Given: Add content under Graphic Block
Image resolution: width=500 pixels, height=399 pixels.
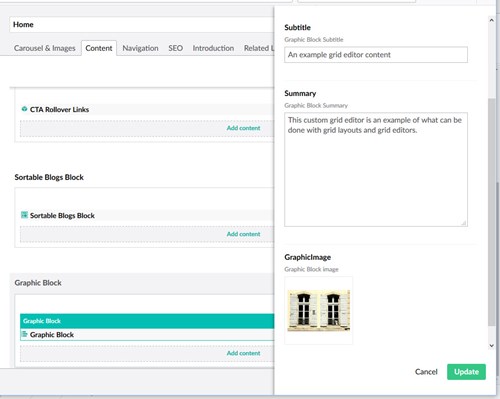Looking at the screenshot, I should [x=243, y=353].
